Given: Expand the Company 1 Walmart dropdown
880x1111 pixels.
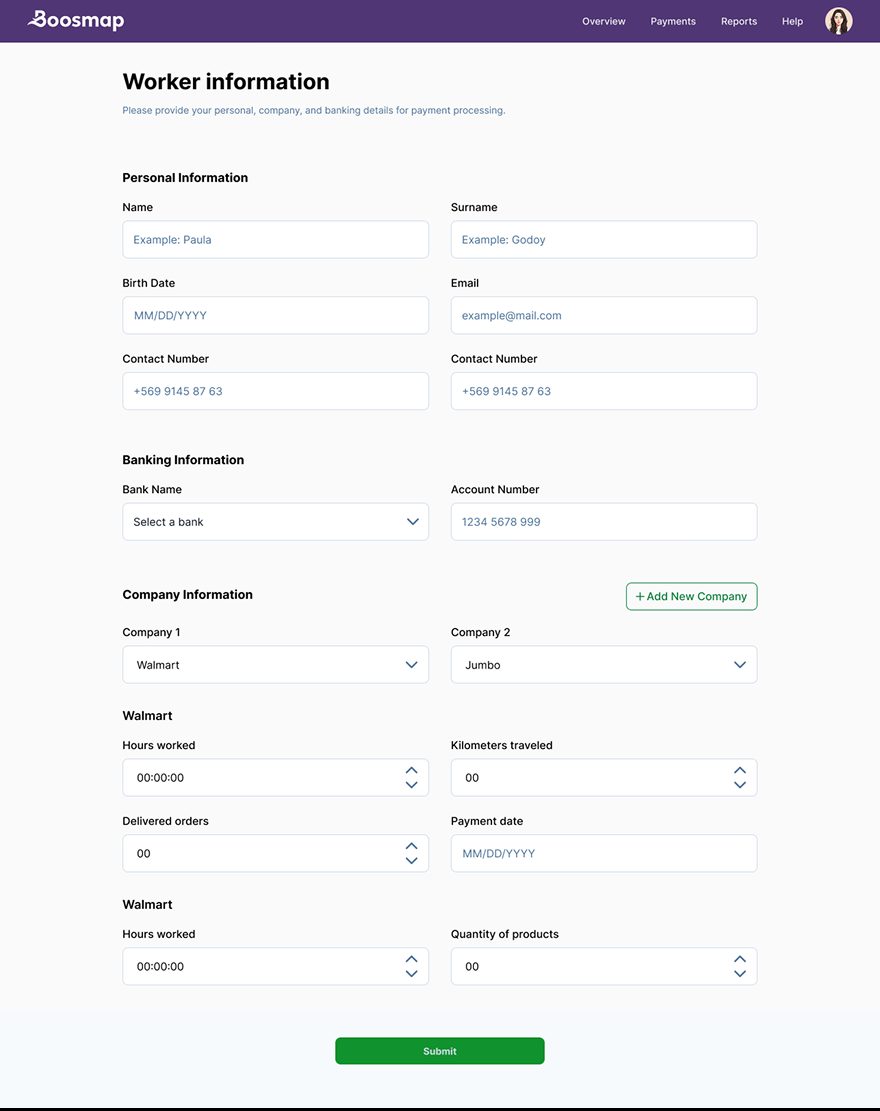Looking at the screenshot, I should 276,665.
